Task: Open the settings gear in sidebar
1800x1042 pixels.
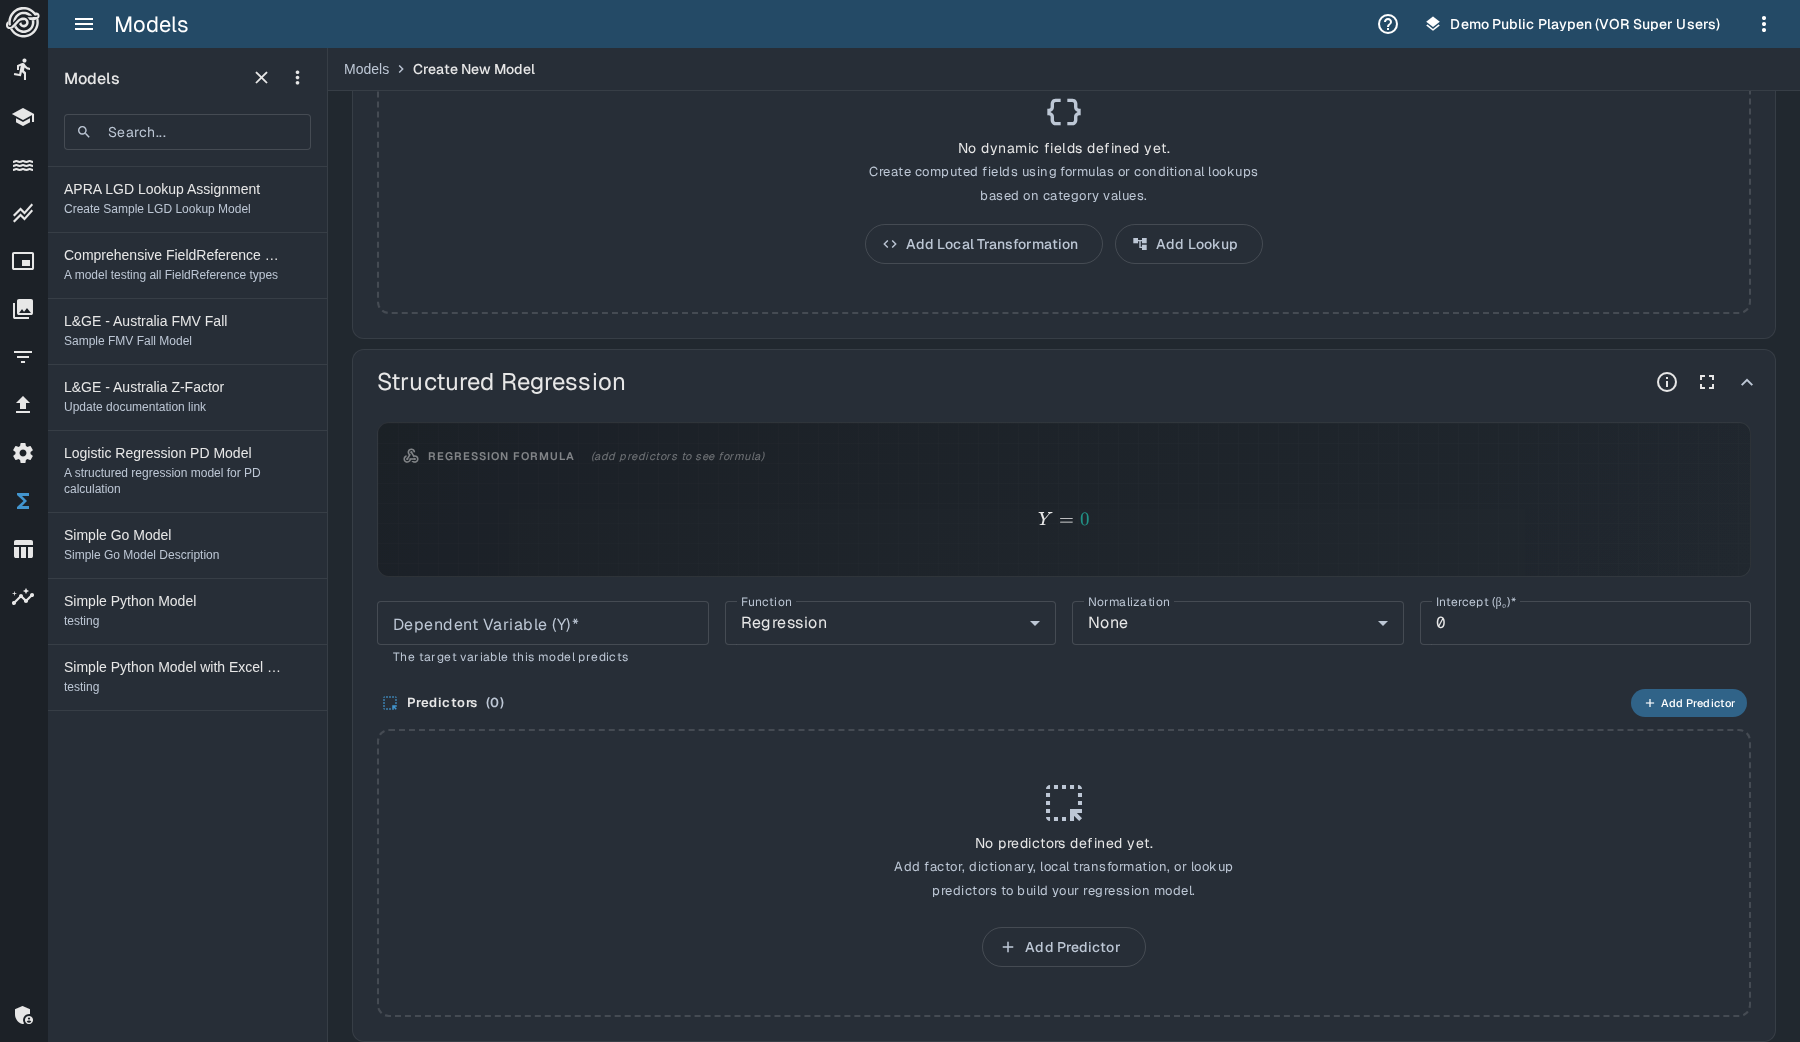Action: point(23,453)
